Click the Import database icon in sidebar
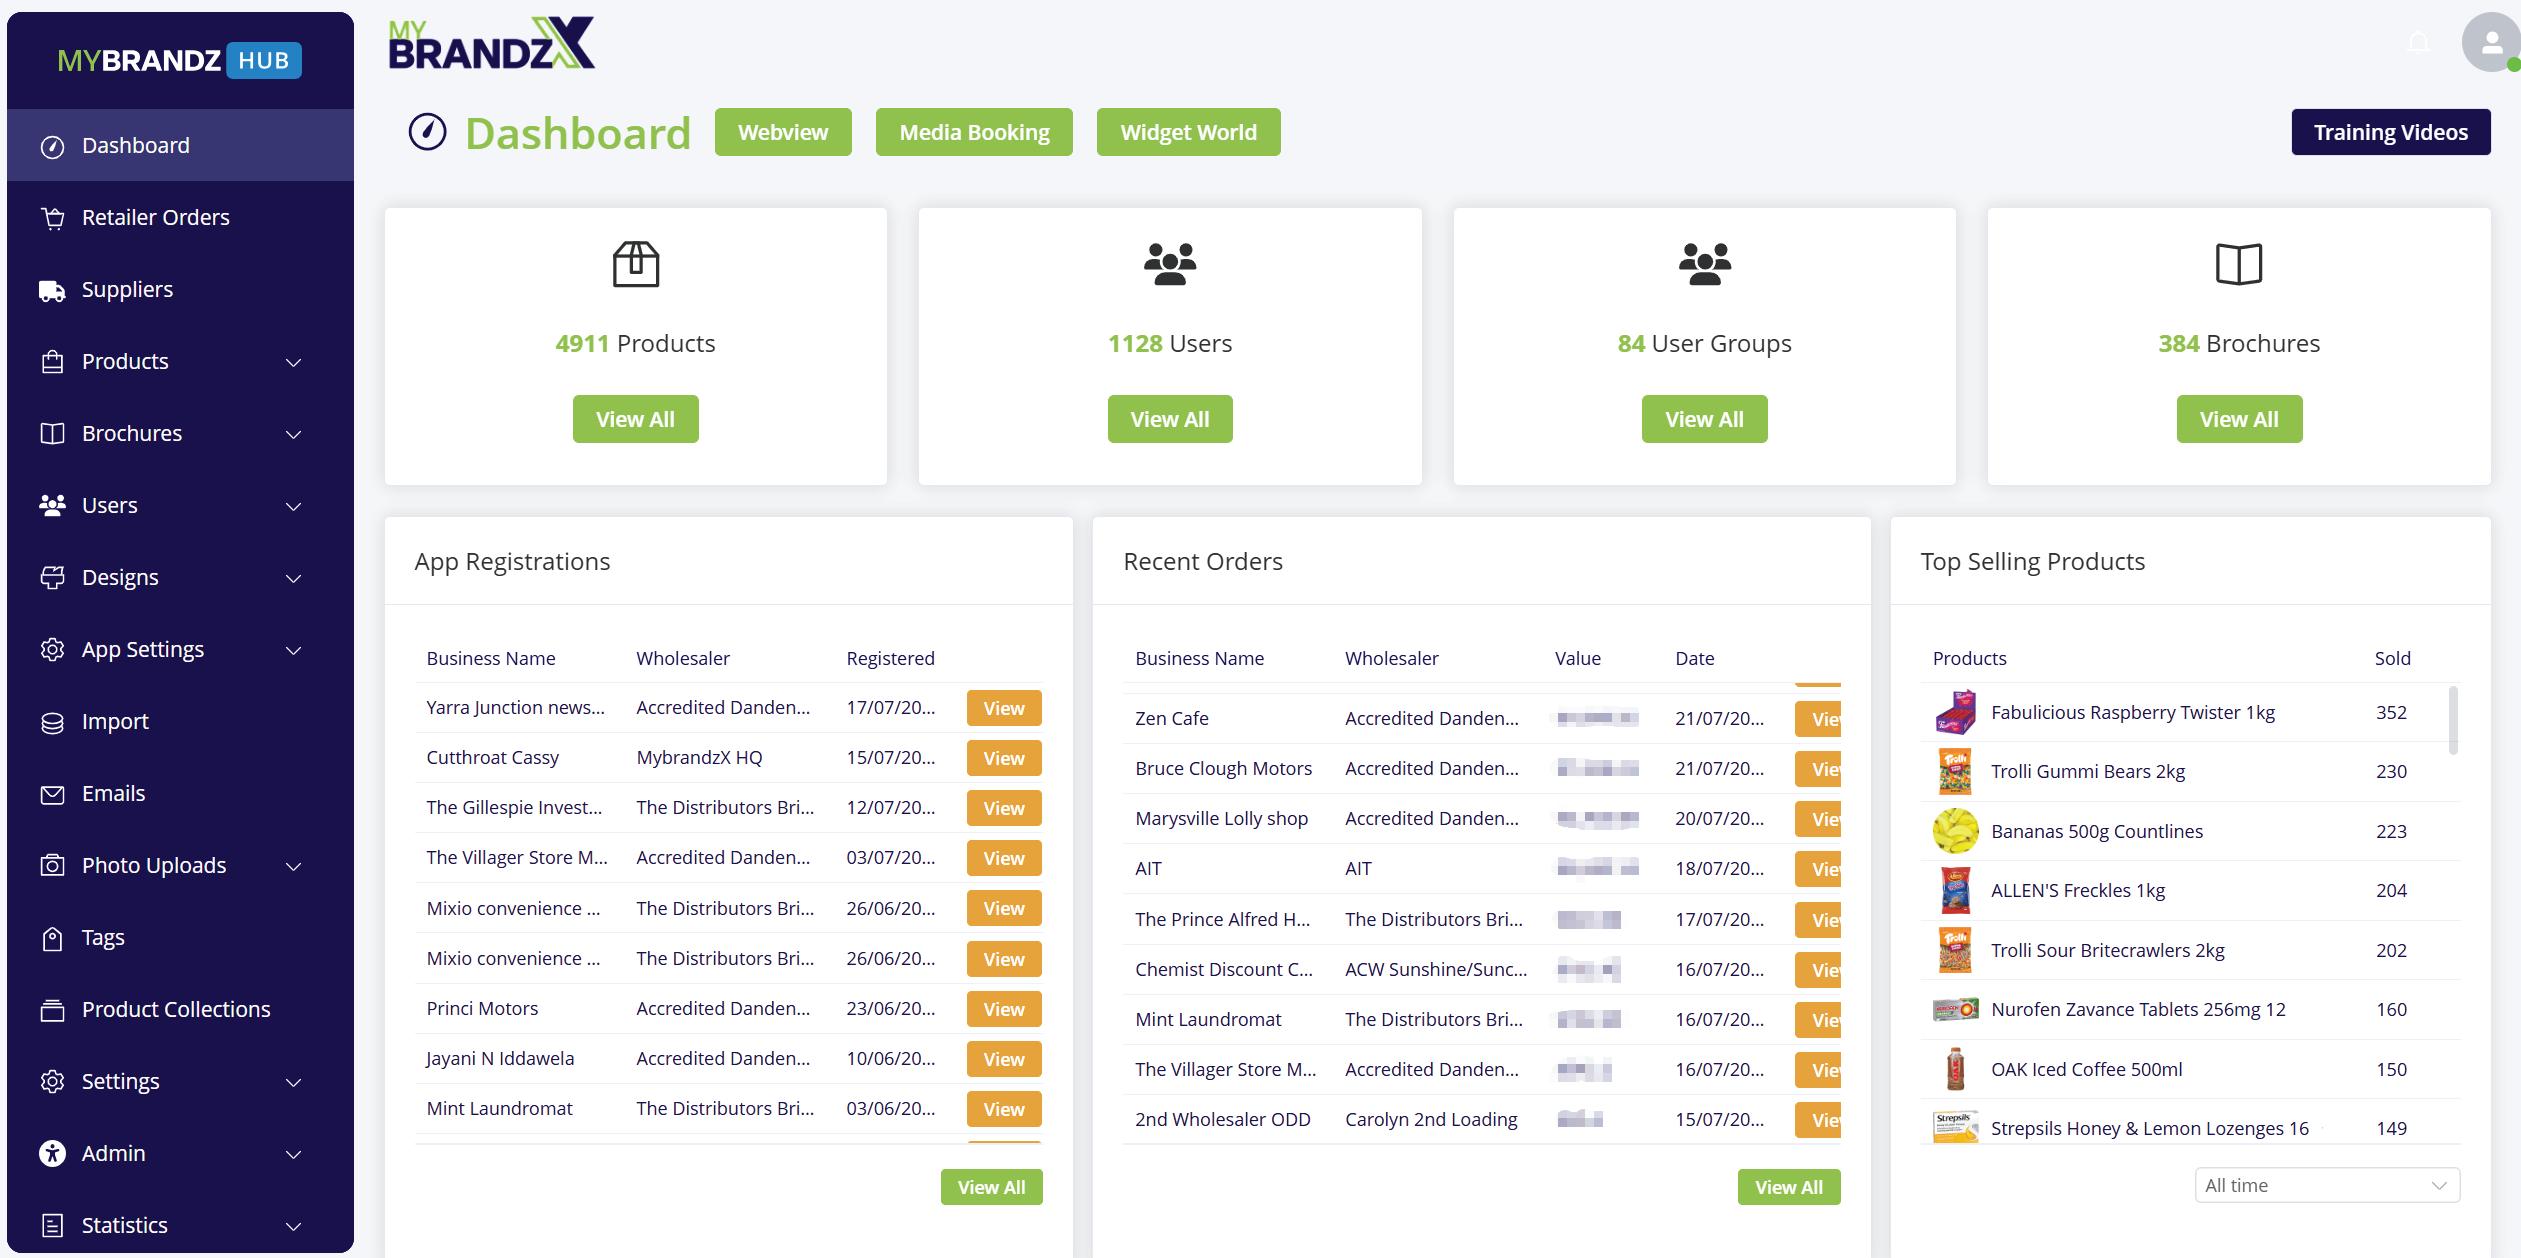 click(x=52, y=722)
